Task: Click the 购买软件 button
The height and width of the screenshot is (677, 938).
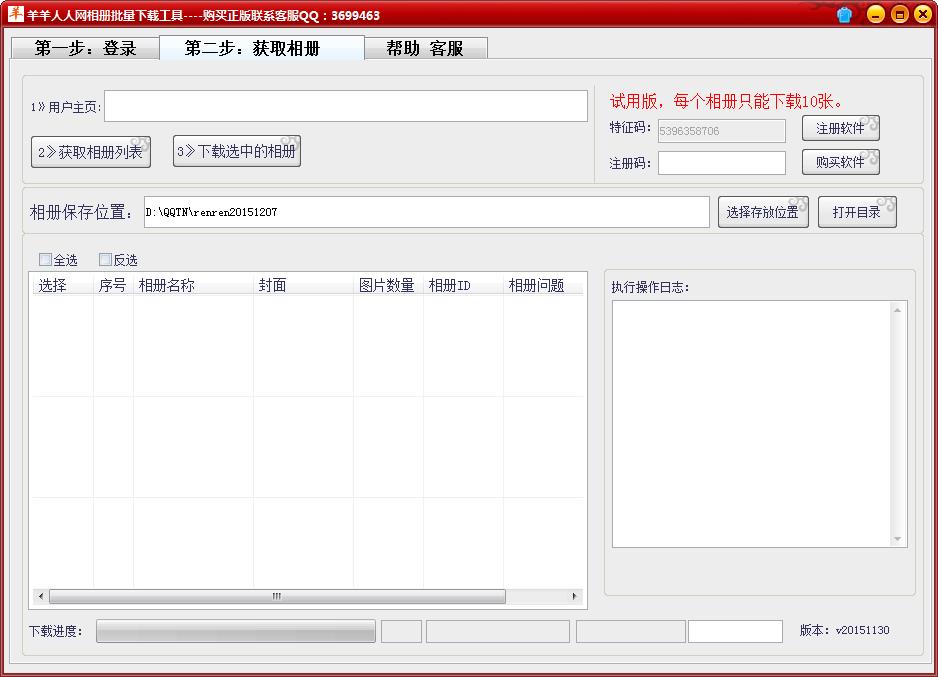Action: point(840,162)
